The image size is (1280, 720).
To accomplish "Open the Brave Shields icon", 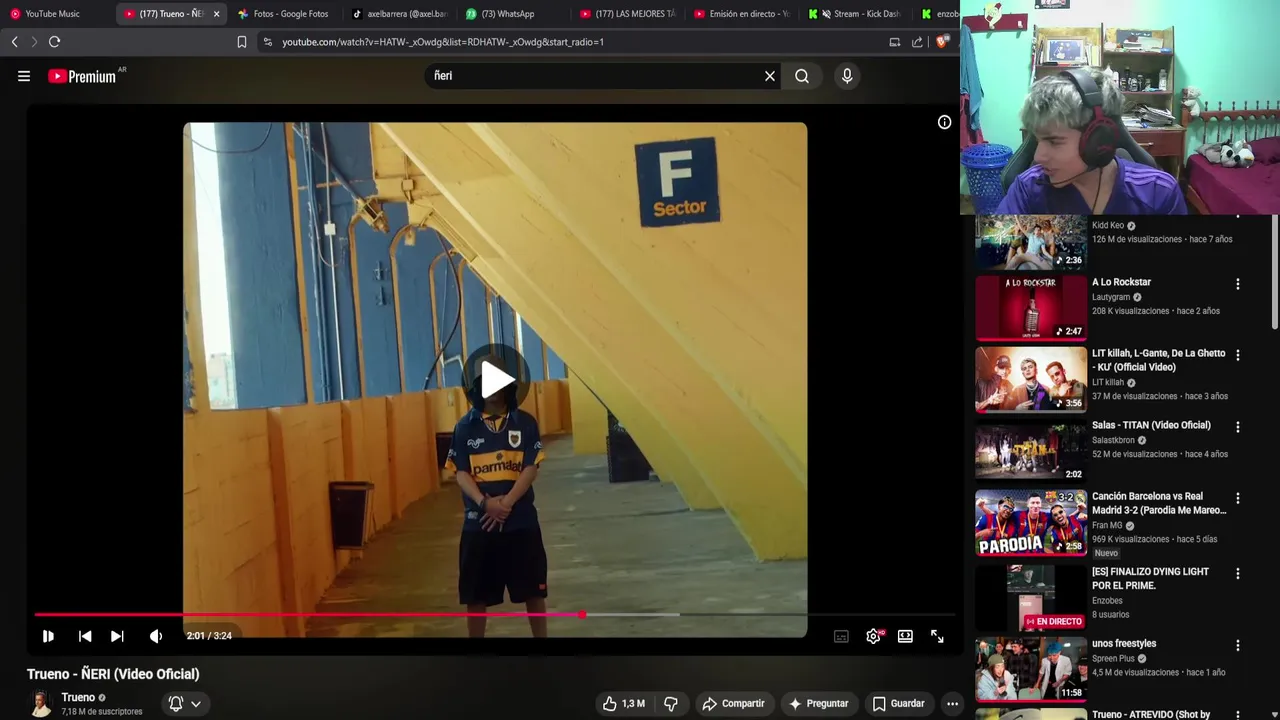I will coord(941,42).
